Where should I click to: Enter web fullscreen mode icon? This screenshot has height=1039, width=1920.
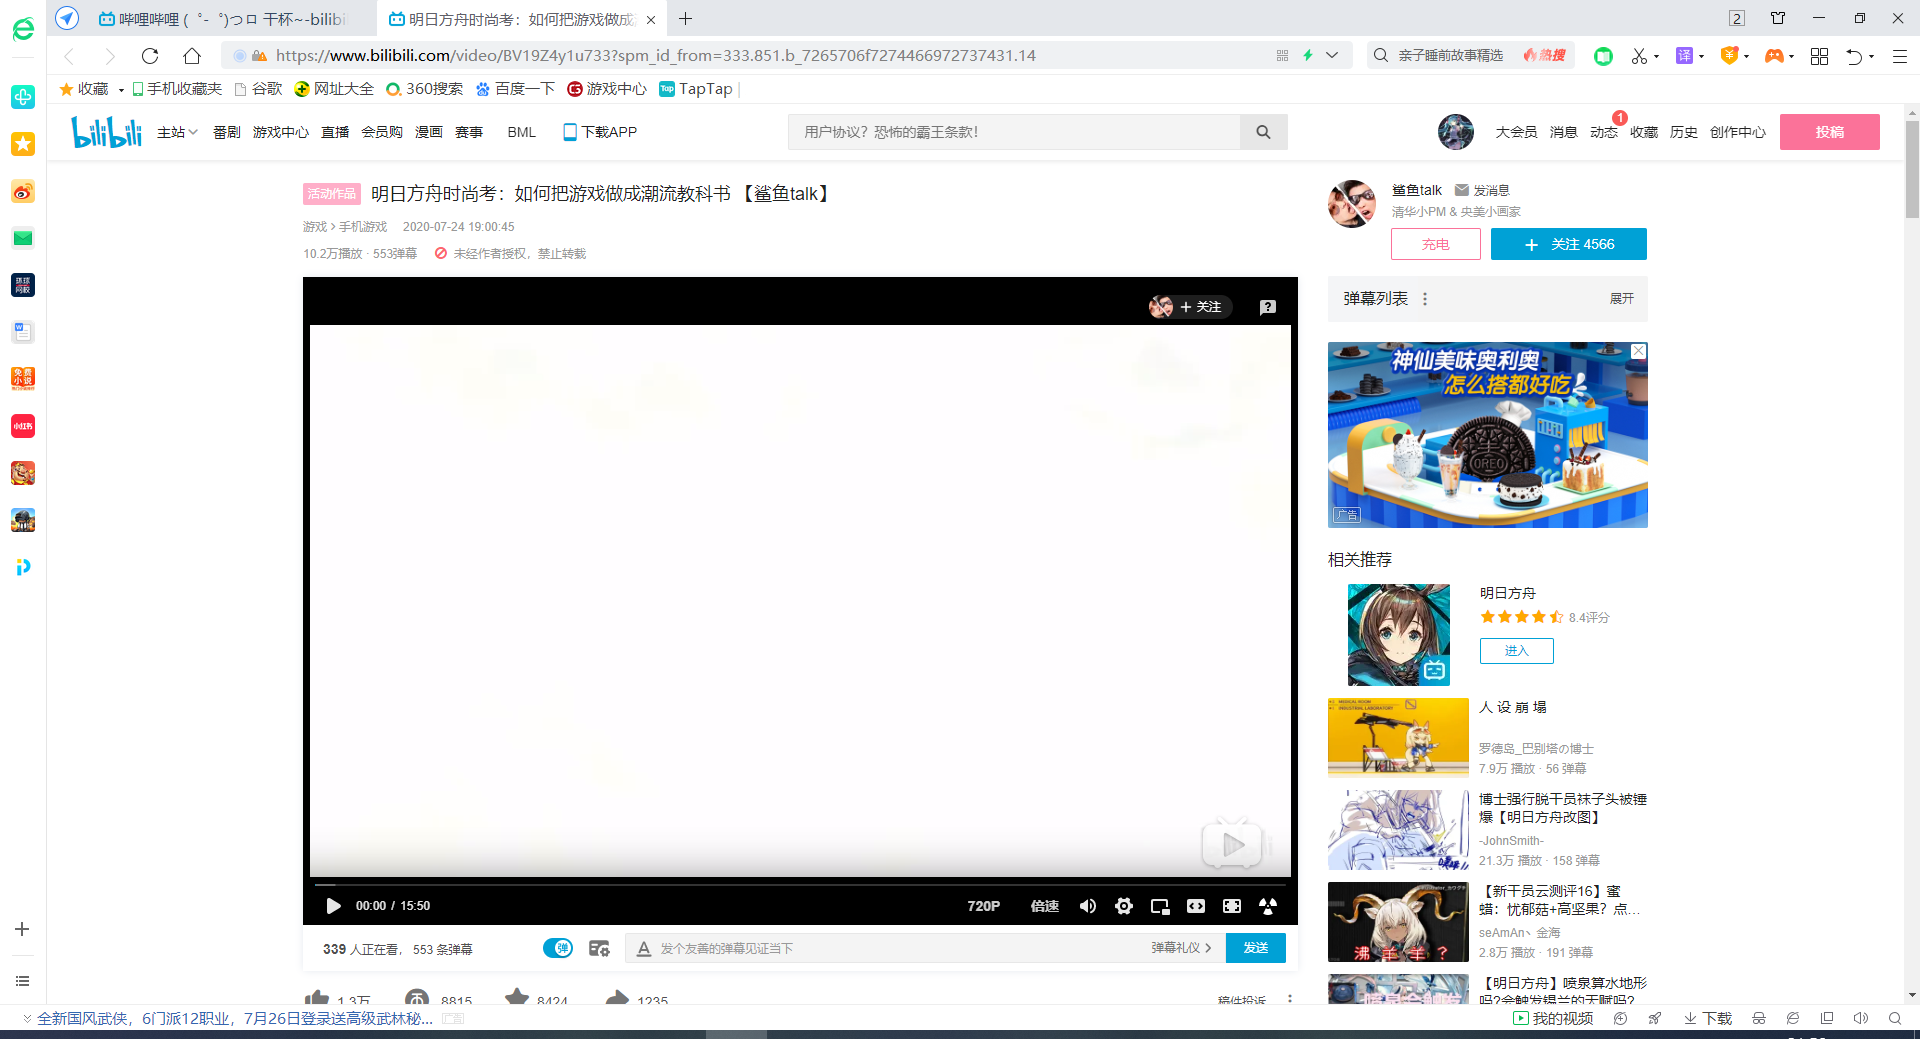point(1232,906)
